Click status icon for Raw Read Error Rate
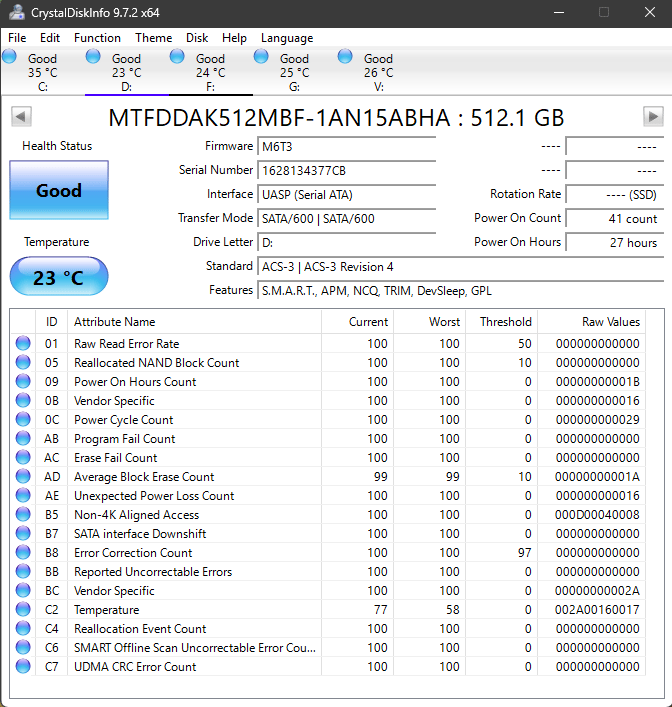Screen dimensions: 672x707 click(x=23, y=343)
